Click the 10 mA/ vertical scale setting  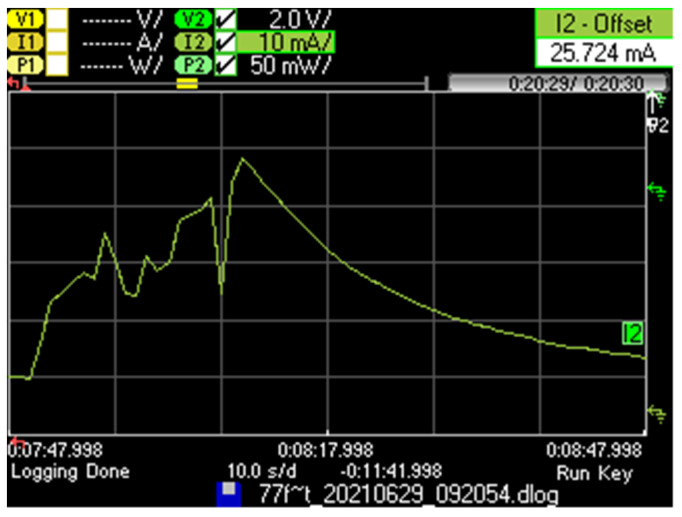tap(288, 41)
